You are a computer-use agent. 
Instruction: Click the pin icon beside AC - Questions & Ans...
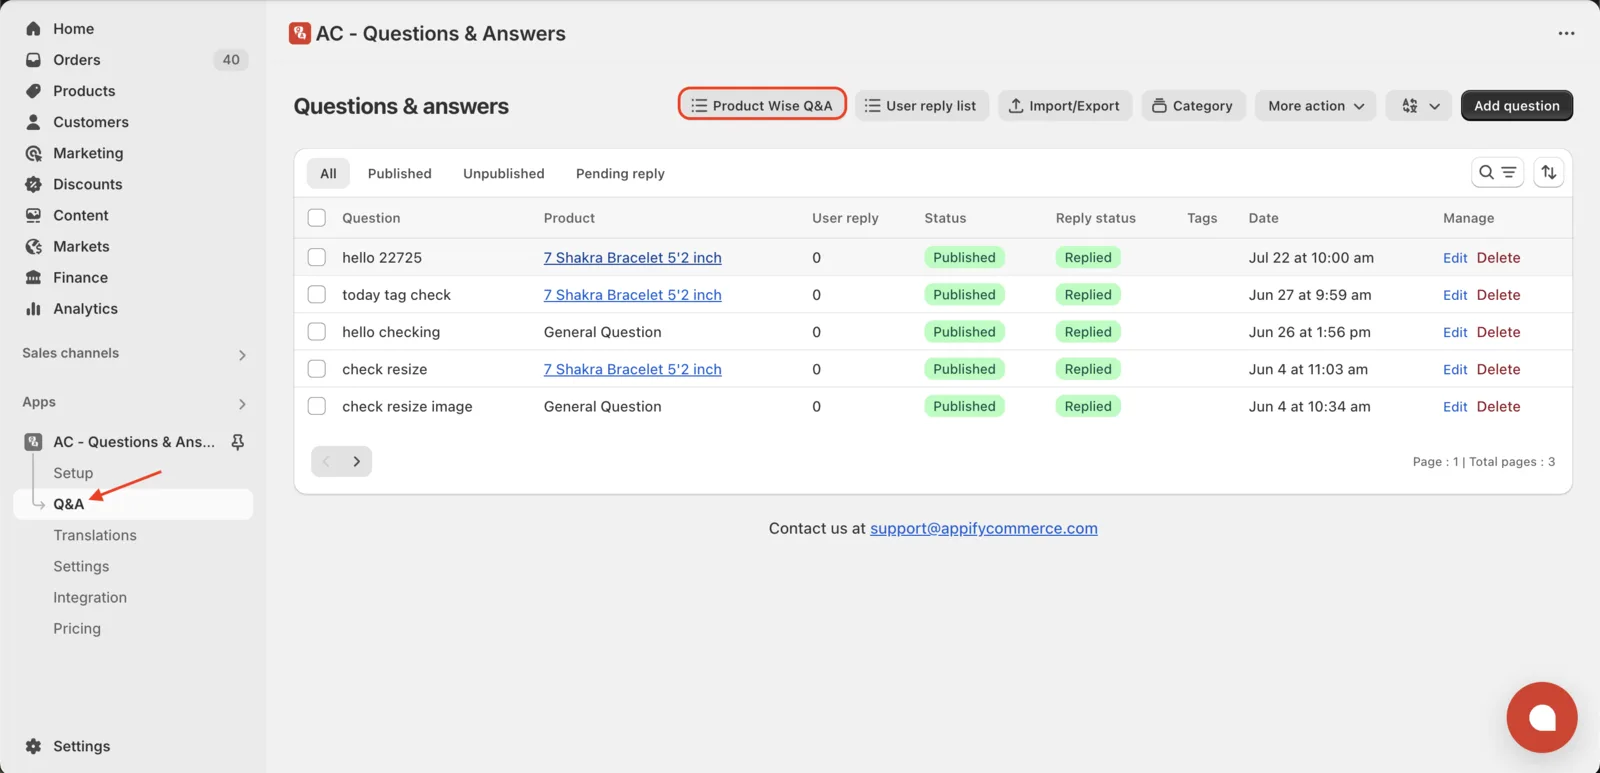point(238,442)
